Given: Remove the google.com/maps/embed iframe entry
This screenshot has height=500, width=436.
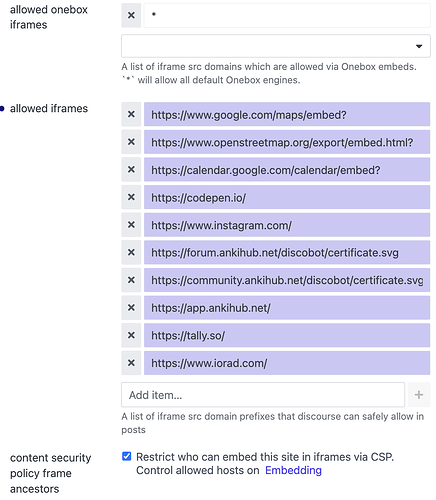Looking at the screenshot, I should pyautogui.click(x=131, y=114).
